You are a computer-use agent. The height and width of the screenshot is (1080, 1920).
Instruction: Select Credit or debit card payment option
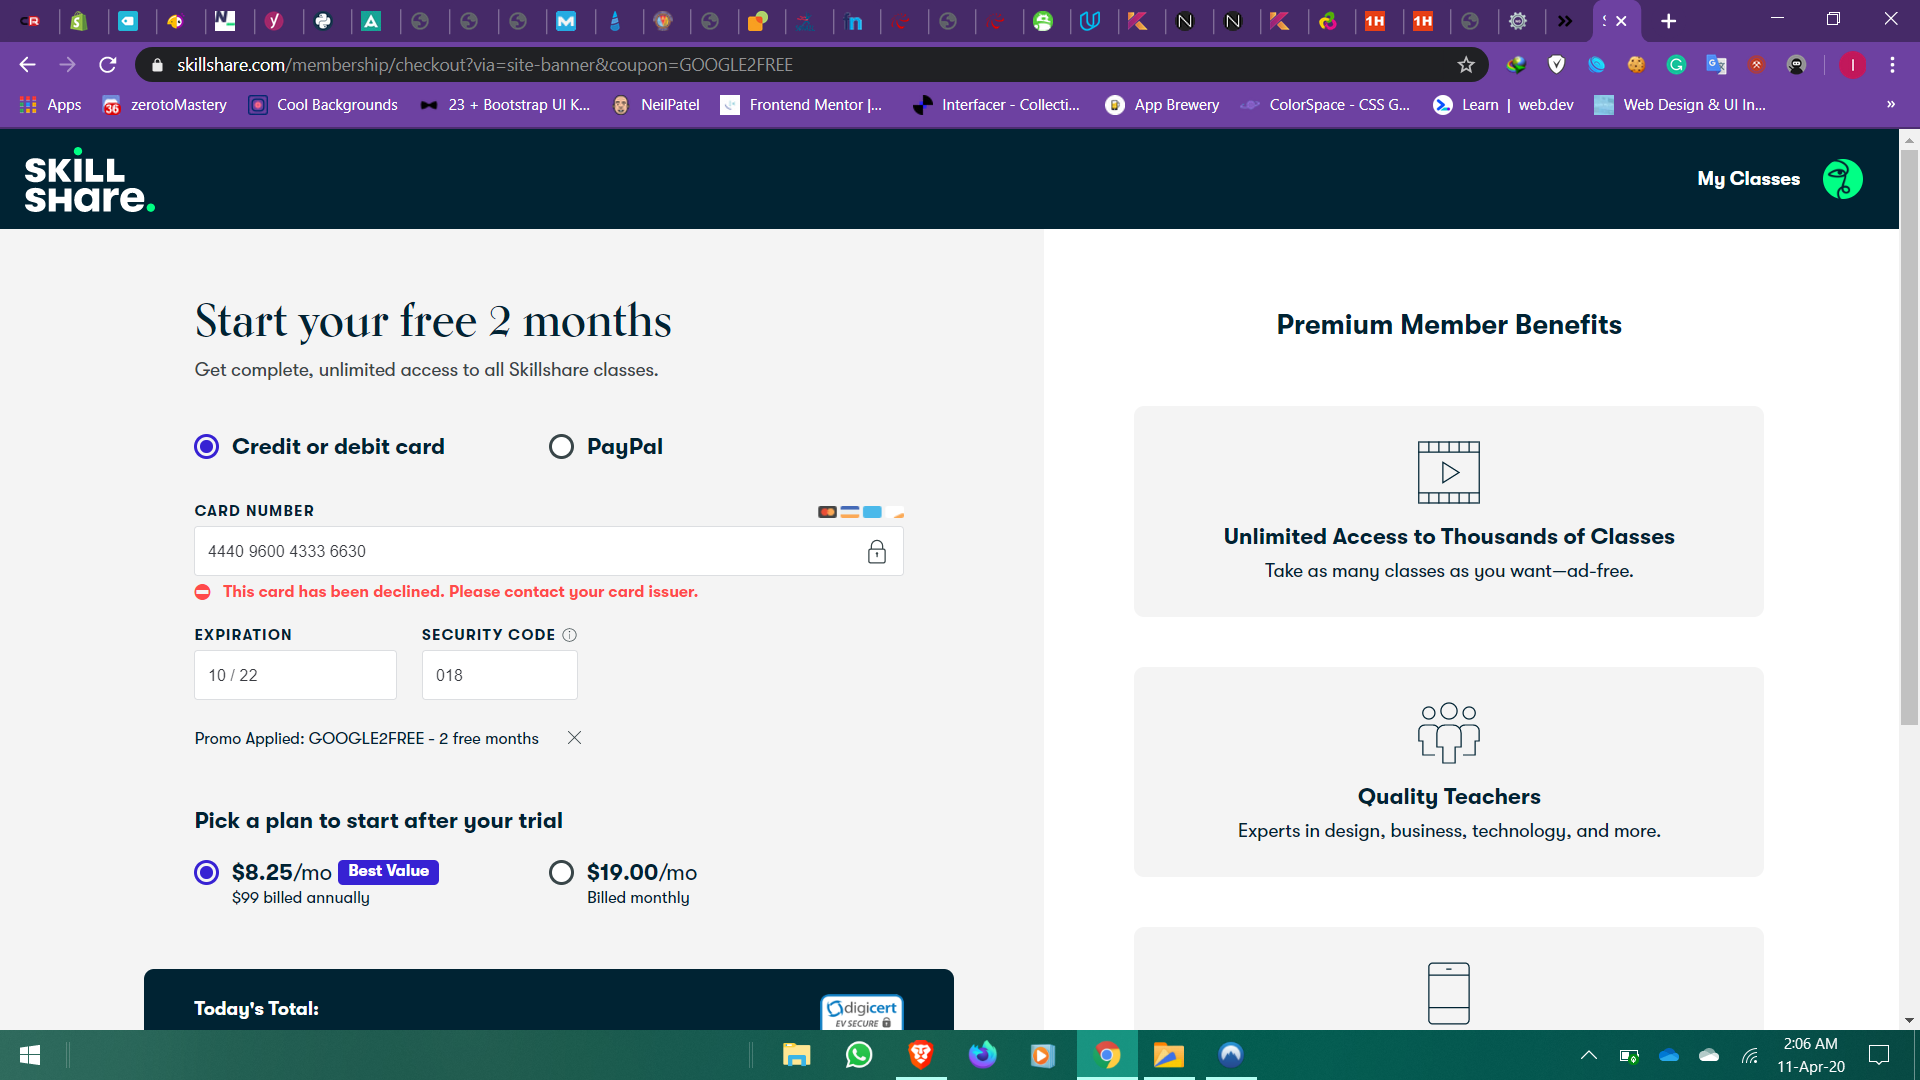pyautogui.click(x=207, y=447)
